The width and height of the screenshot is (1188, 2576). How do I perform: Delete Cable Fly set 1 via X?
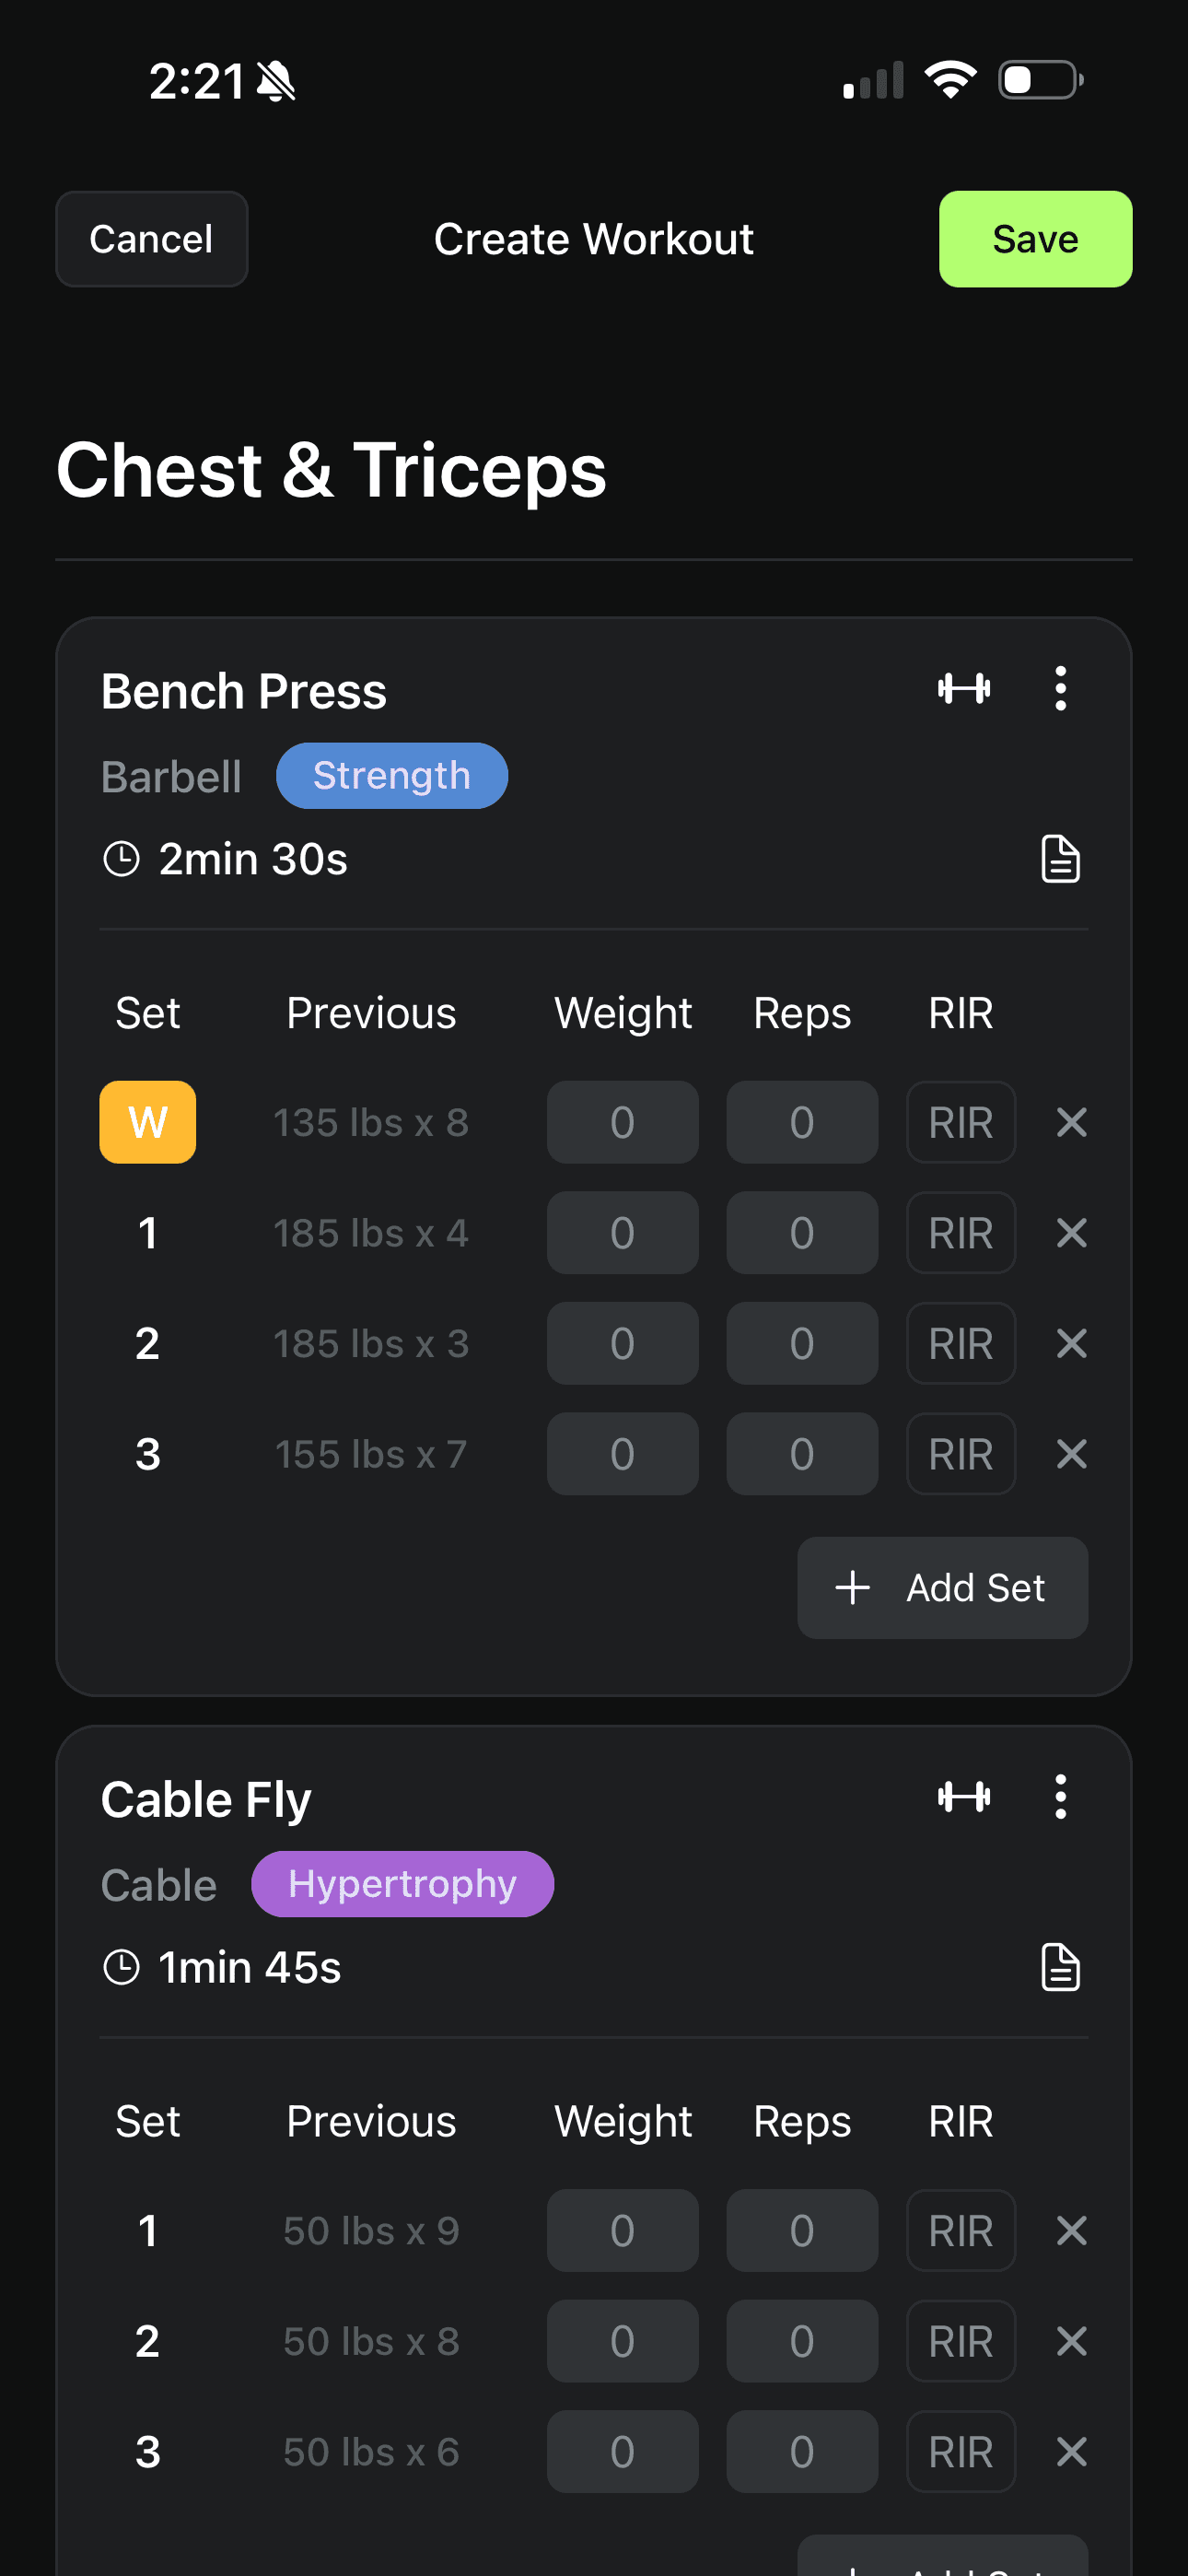[1071, 2230]
